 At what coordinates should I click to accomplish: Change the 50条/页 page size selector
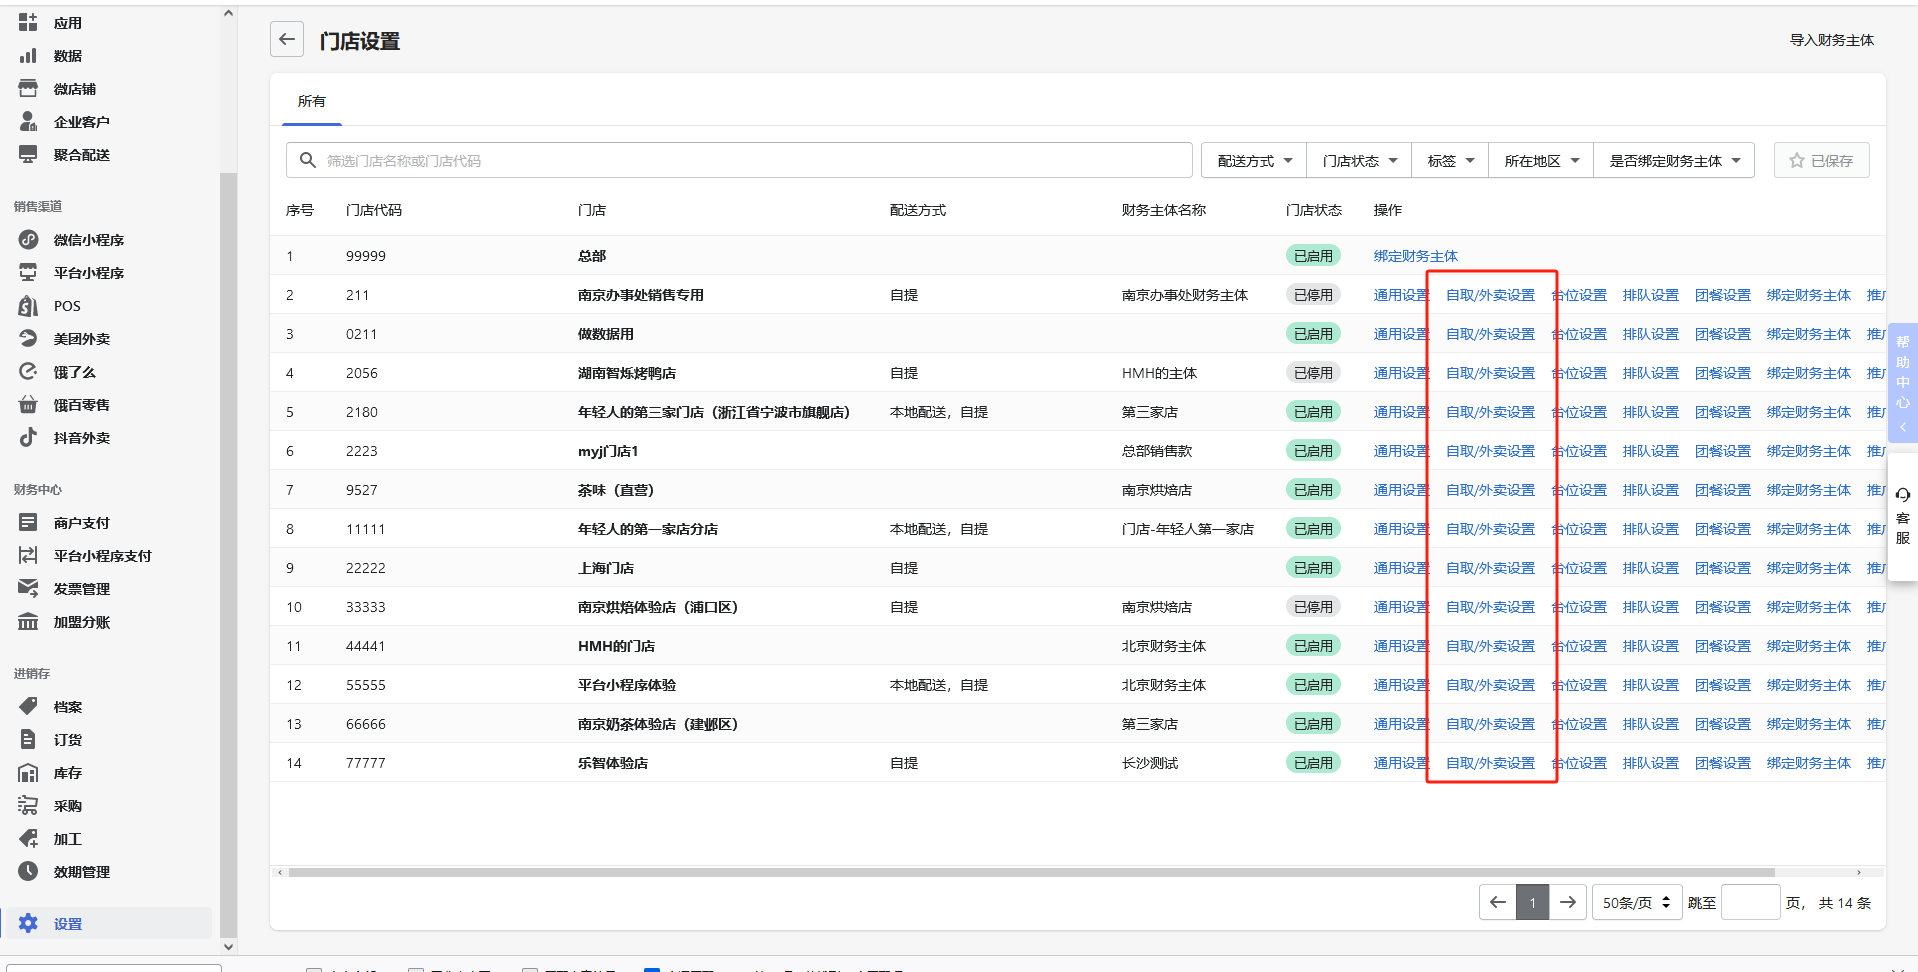coord(1636,903)
